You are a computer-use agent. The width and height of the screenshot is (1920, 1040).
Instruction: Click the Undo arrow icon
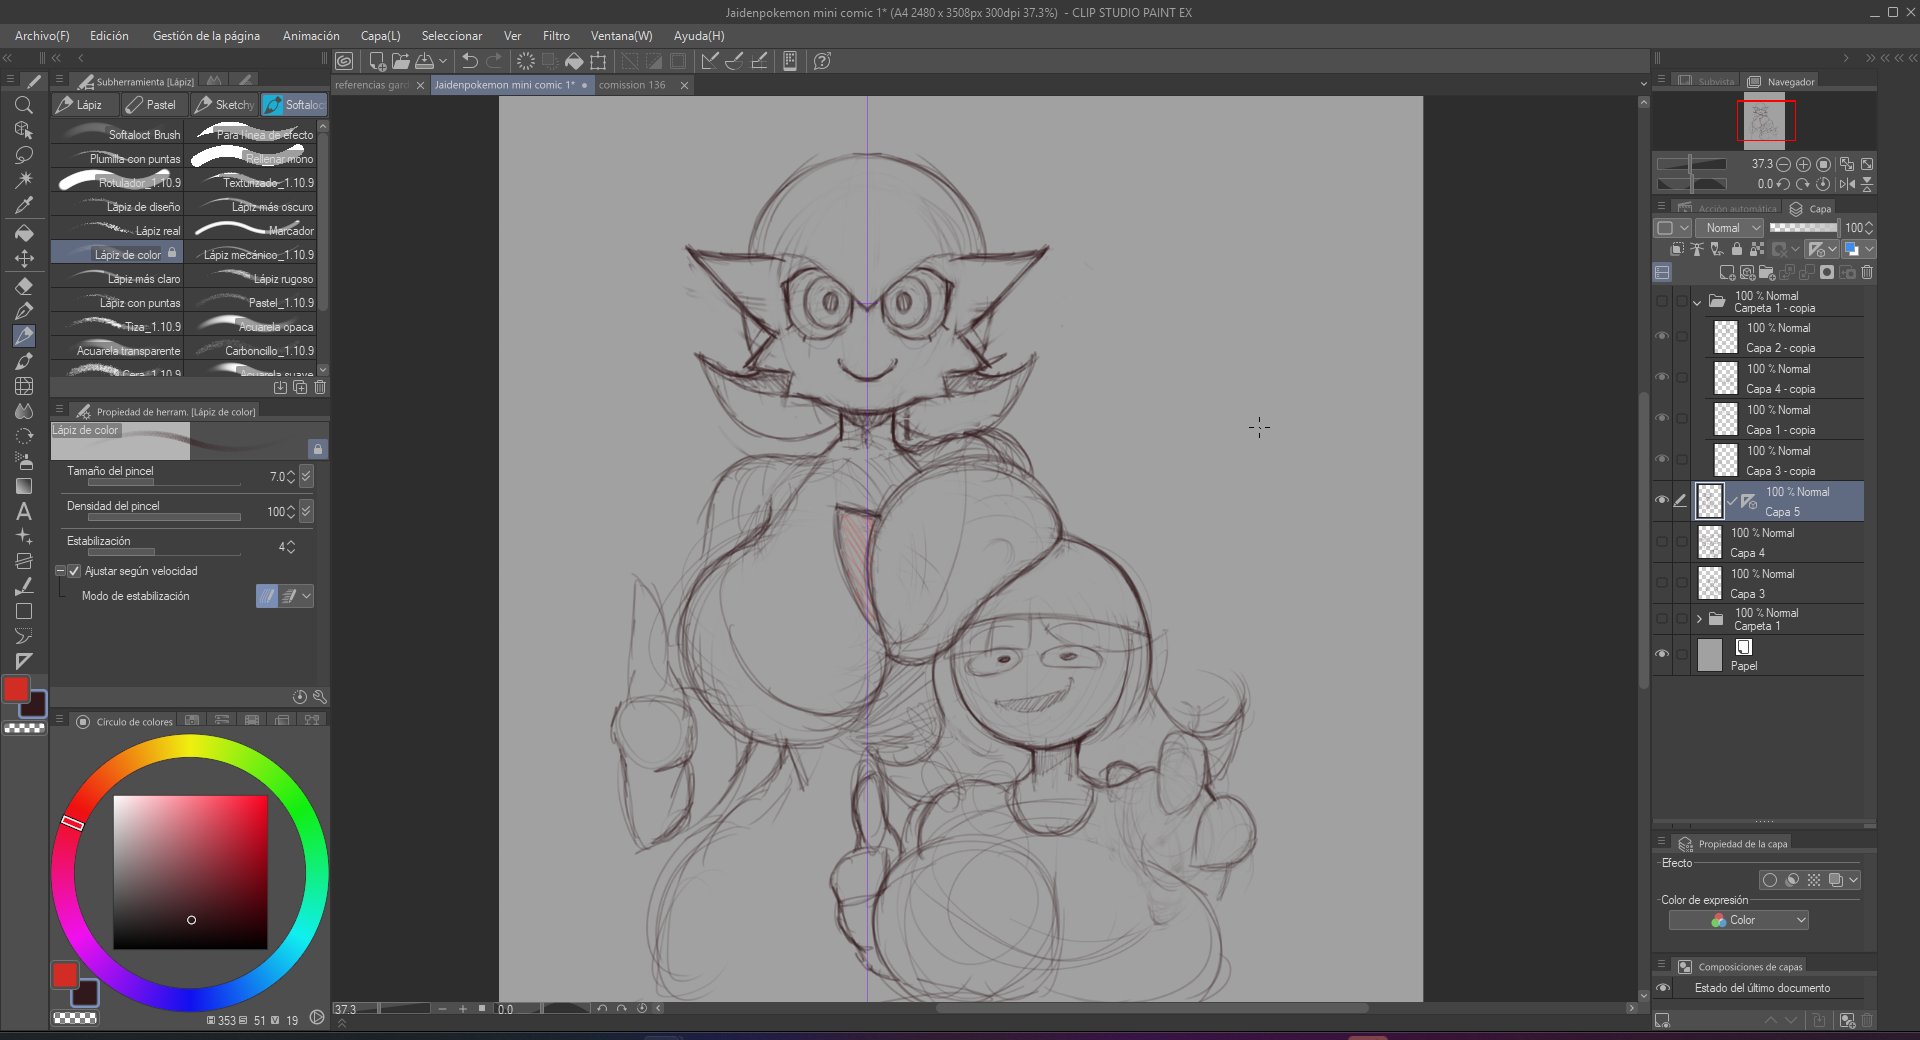click(x=470, y=61)
